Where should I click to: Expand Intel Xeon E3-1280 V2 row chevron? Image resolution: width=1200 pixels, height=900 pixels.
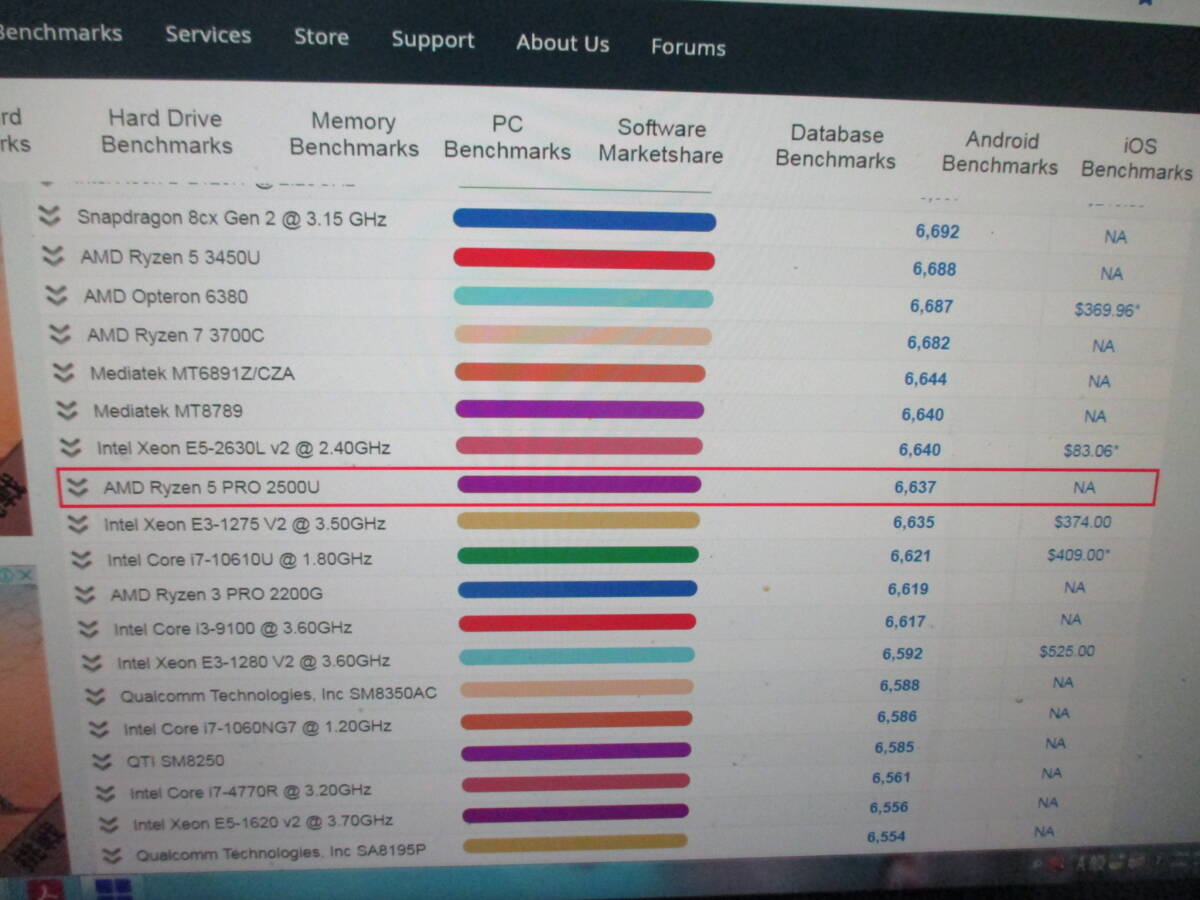coord(92,662)
